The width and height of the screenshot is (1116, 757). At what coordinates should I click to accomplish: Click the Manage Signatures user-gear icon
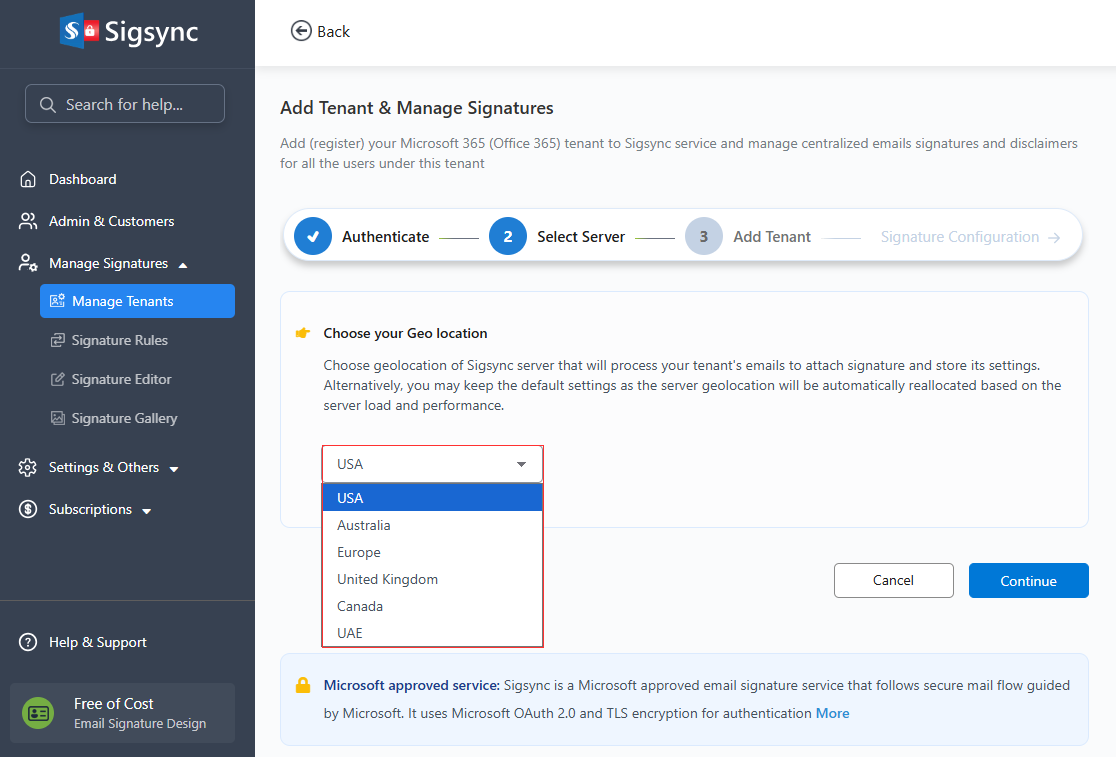click(28, 263)
